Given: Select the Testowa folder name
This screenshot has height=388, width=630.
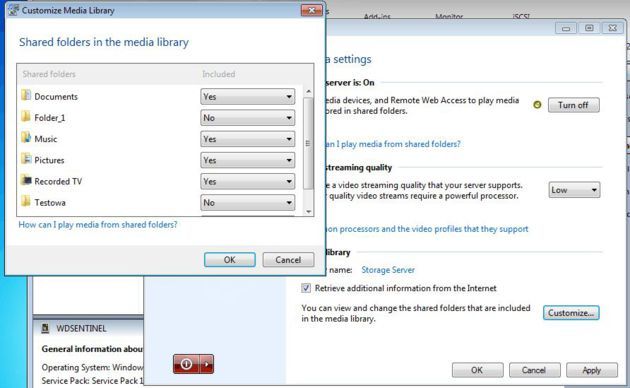Looking at the screenshot, I should tap(50, 203).
